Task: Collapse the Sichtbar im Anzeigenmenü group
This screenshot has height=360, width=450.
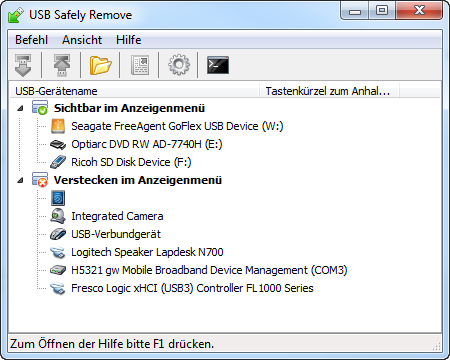Action: click(21, 108)
